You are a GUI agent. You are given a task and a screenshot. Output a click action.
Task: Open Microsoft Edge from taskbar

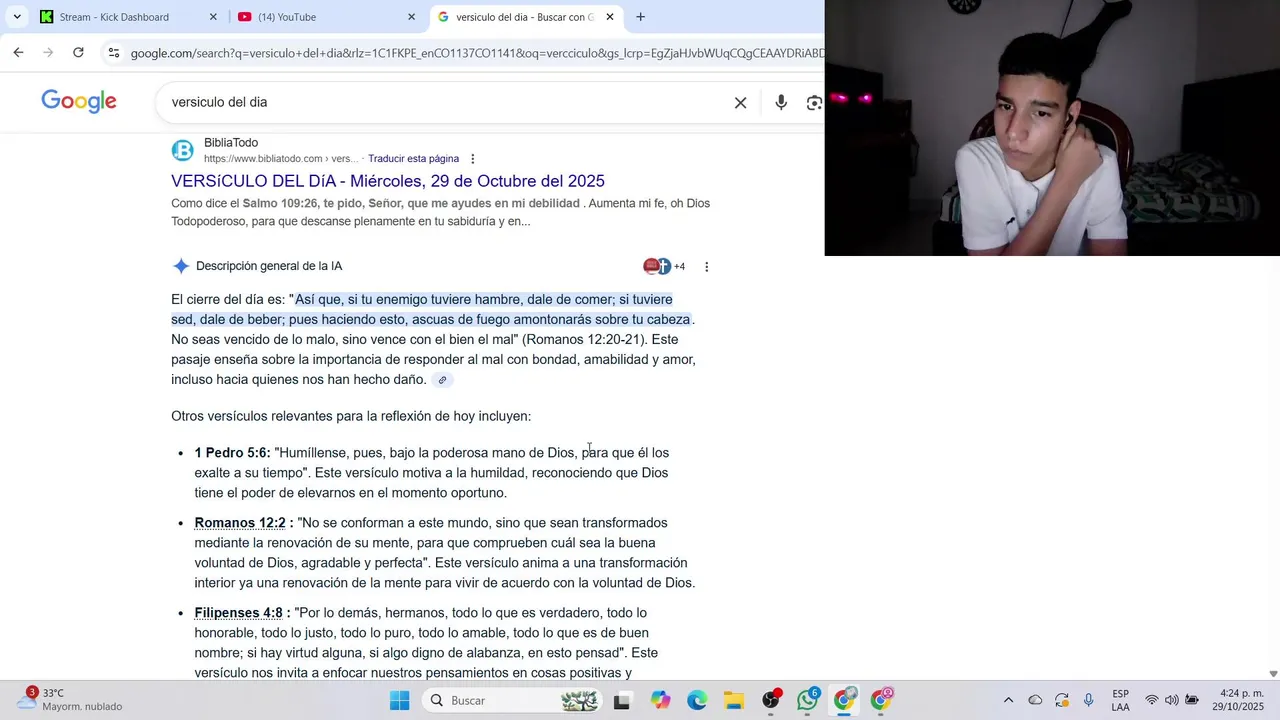697,700
